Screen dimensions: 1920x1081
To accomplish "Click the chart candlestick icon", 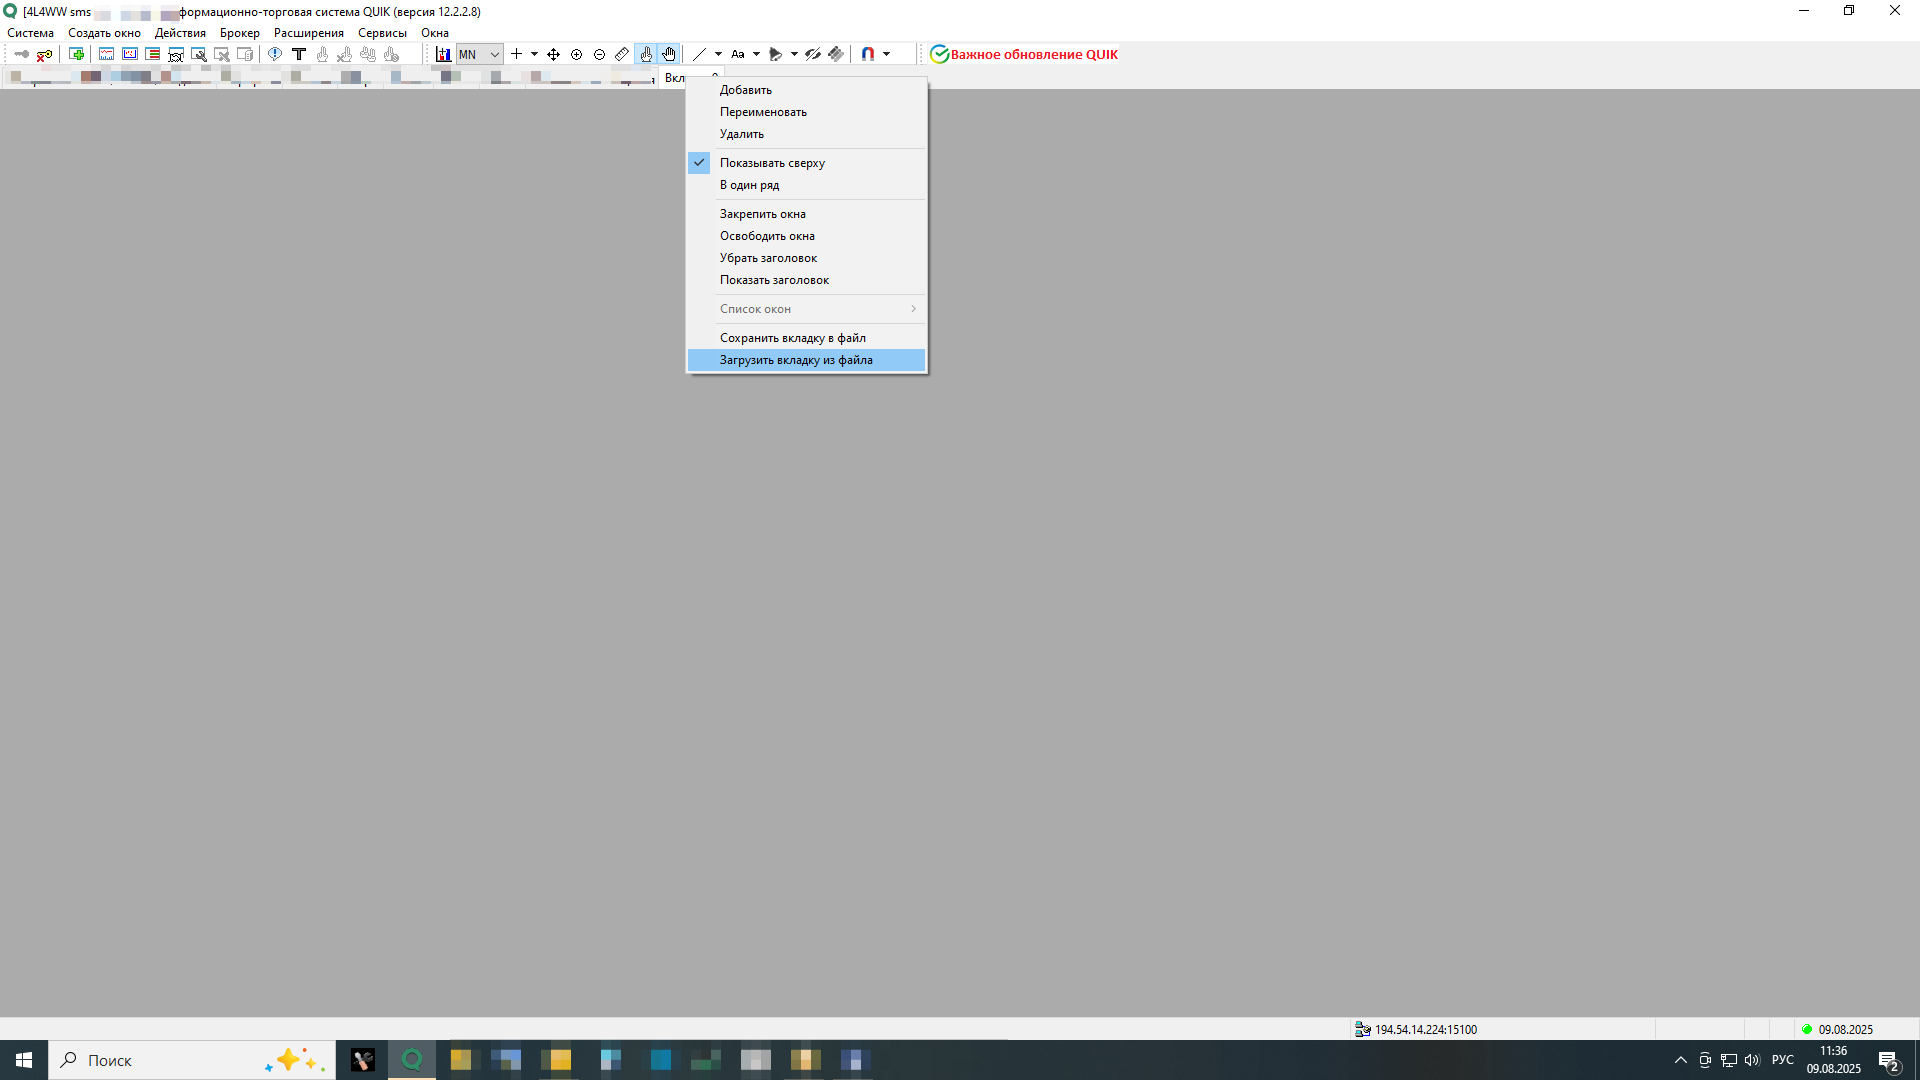I will coord(443,55).
